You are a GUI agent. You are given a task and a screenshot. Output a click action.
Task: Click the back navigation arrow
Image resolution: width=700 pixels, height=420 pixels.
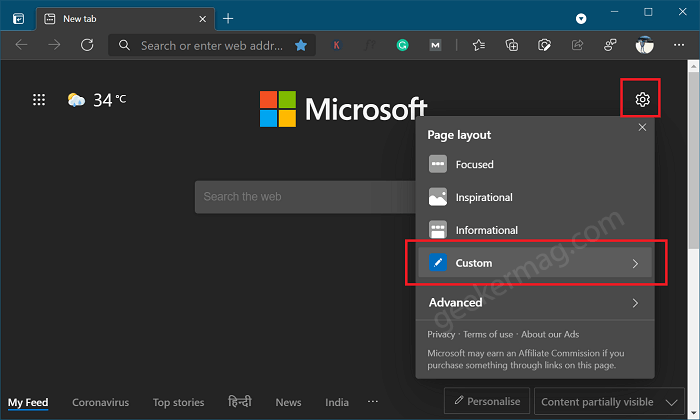pyautogui.click(x=21, y=45)
